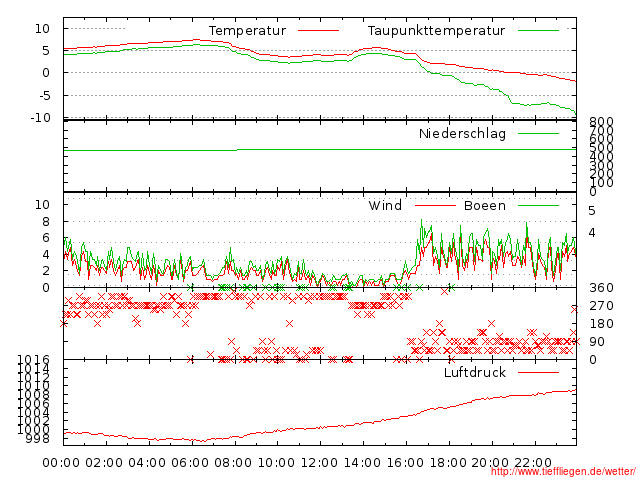Click the red Temperatur legend line
Image resolution: width=640 pixels, height=480 pixels.
pos(318,30)
